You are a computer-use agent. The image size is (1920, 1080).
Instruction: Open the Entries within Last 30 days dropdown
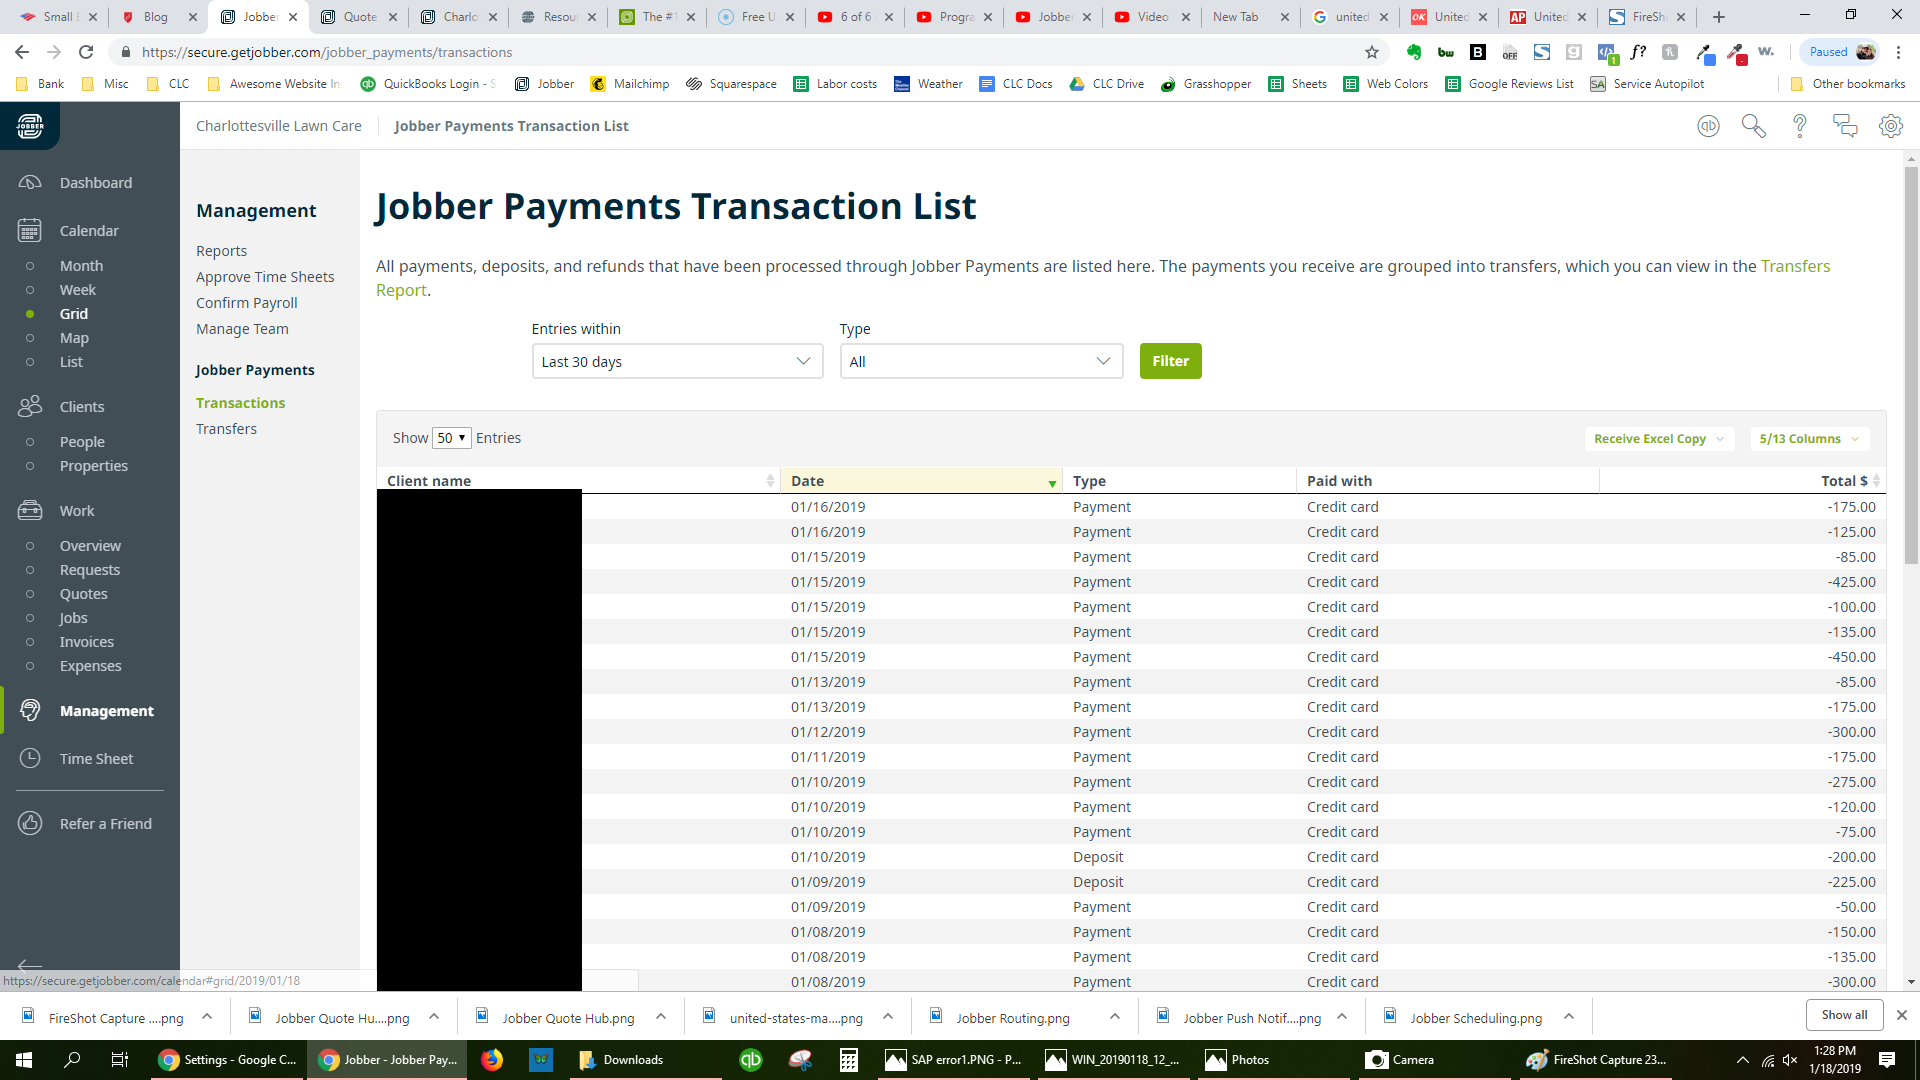point(677,361)
